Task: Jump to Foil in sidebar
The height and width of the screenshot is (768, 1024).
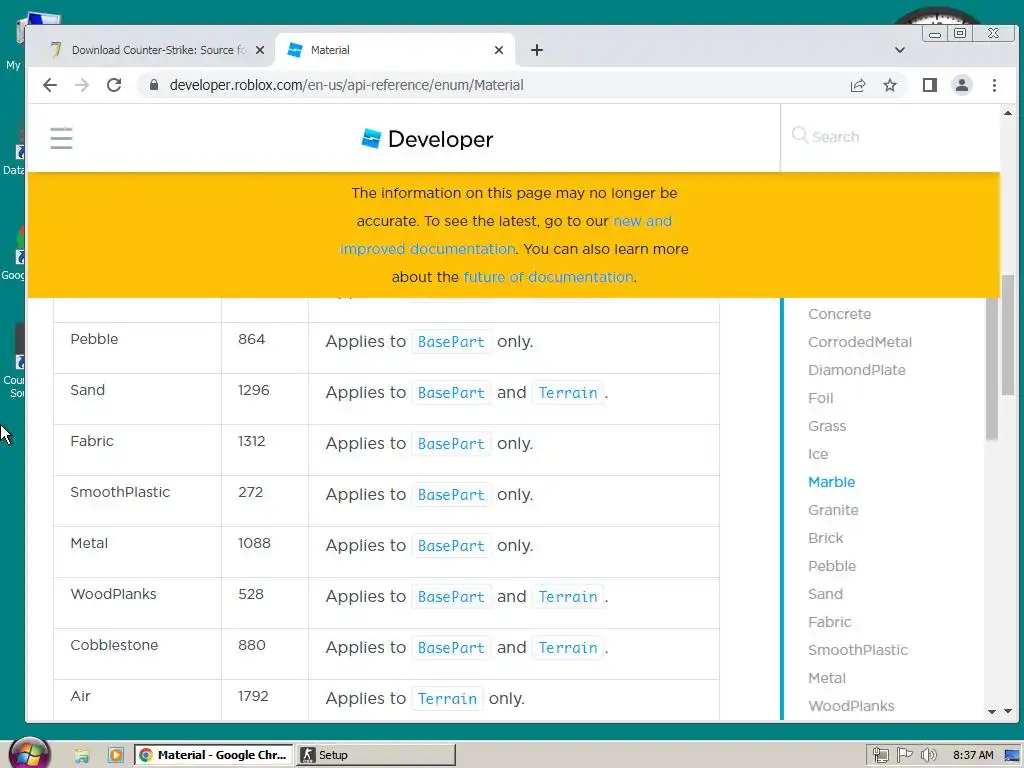Action: 820,398
